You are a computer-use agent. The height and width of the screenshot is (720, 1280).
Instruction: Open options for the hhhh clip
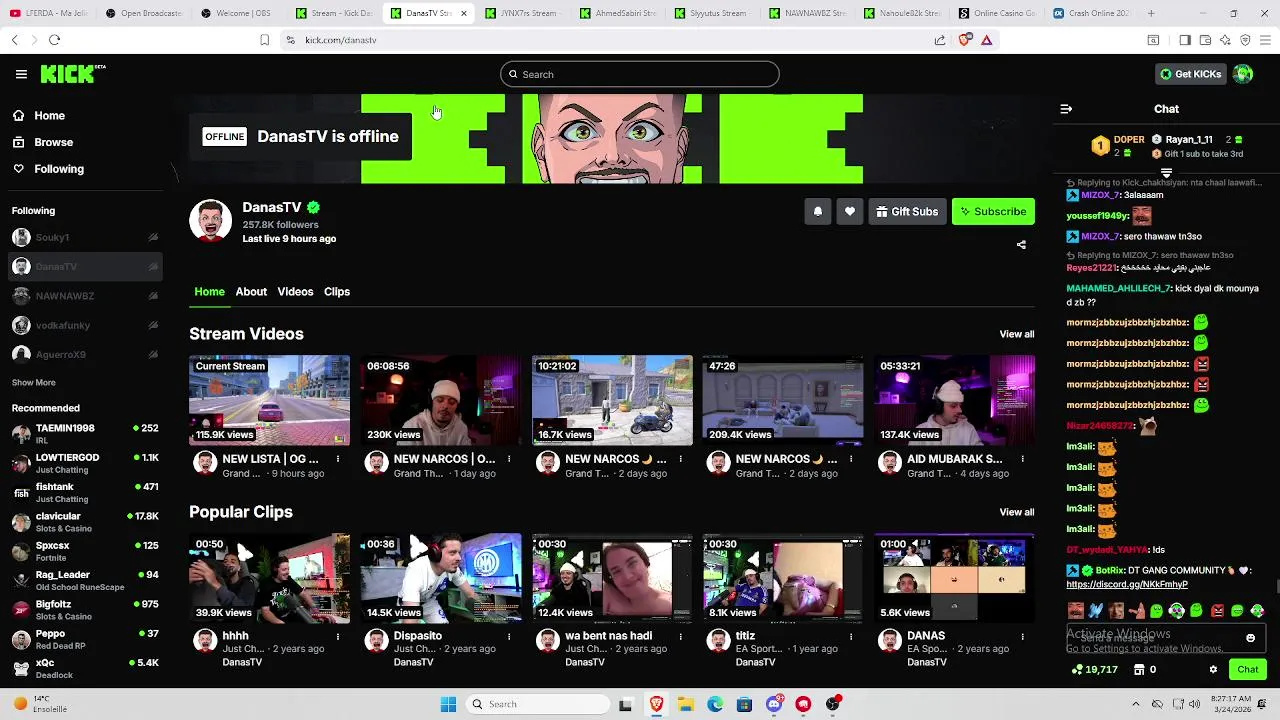tap(338, 636)
